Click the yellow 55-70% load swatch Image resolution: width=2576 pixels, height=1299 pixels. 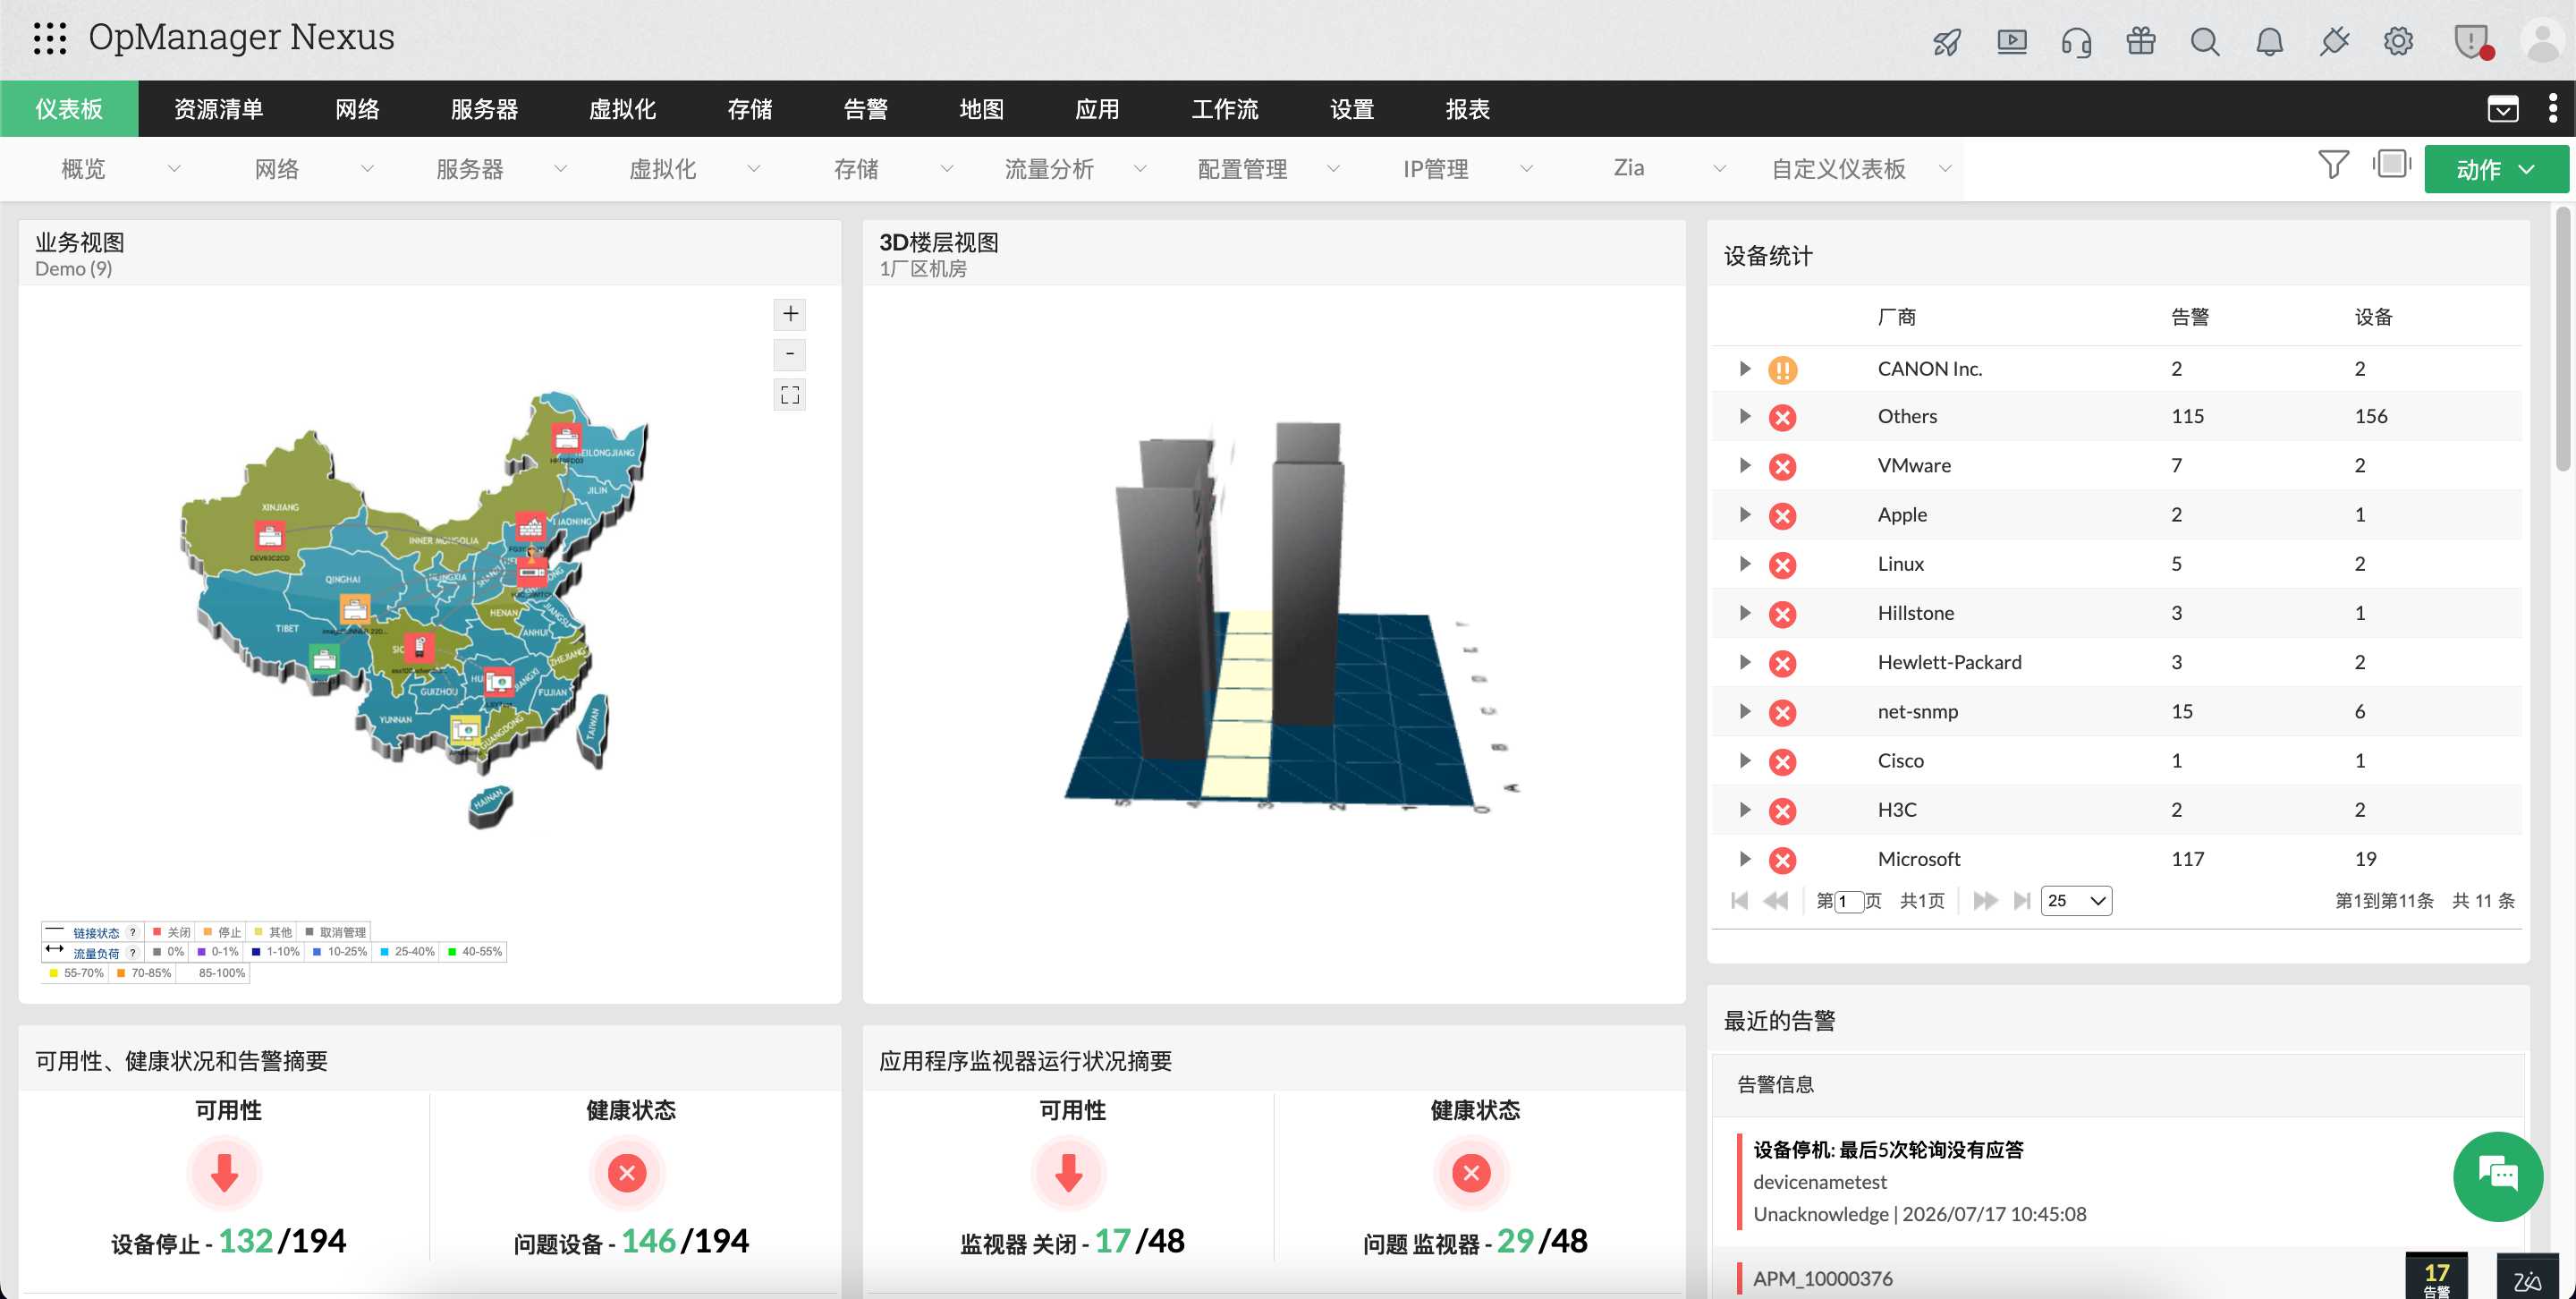click(54, 973)
